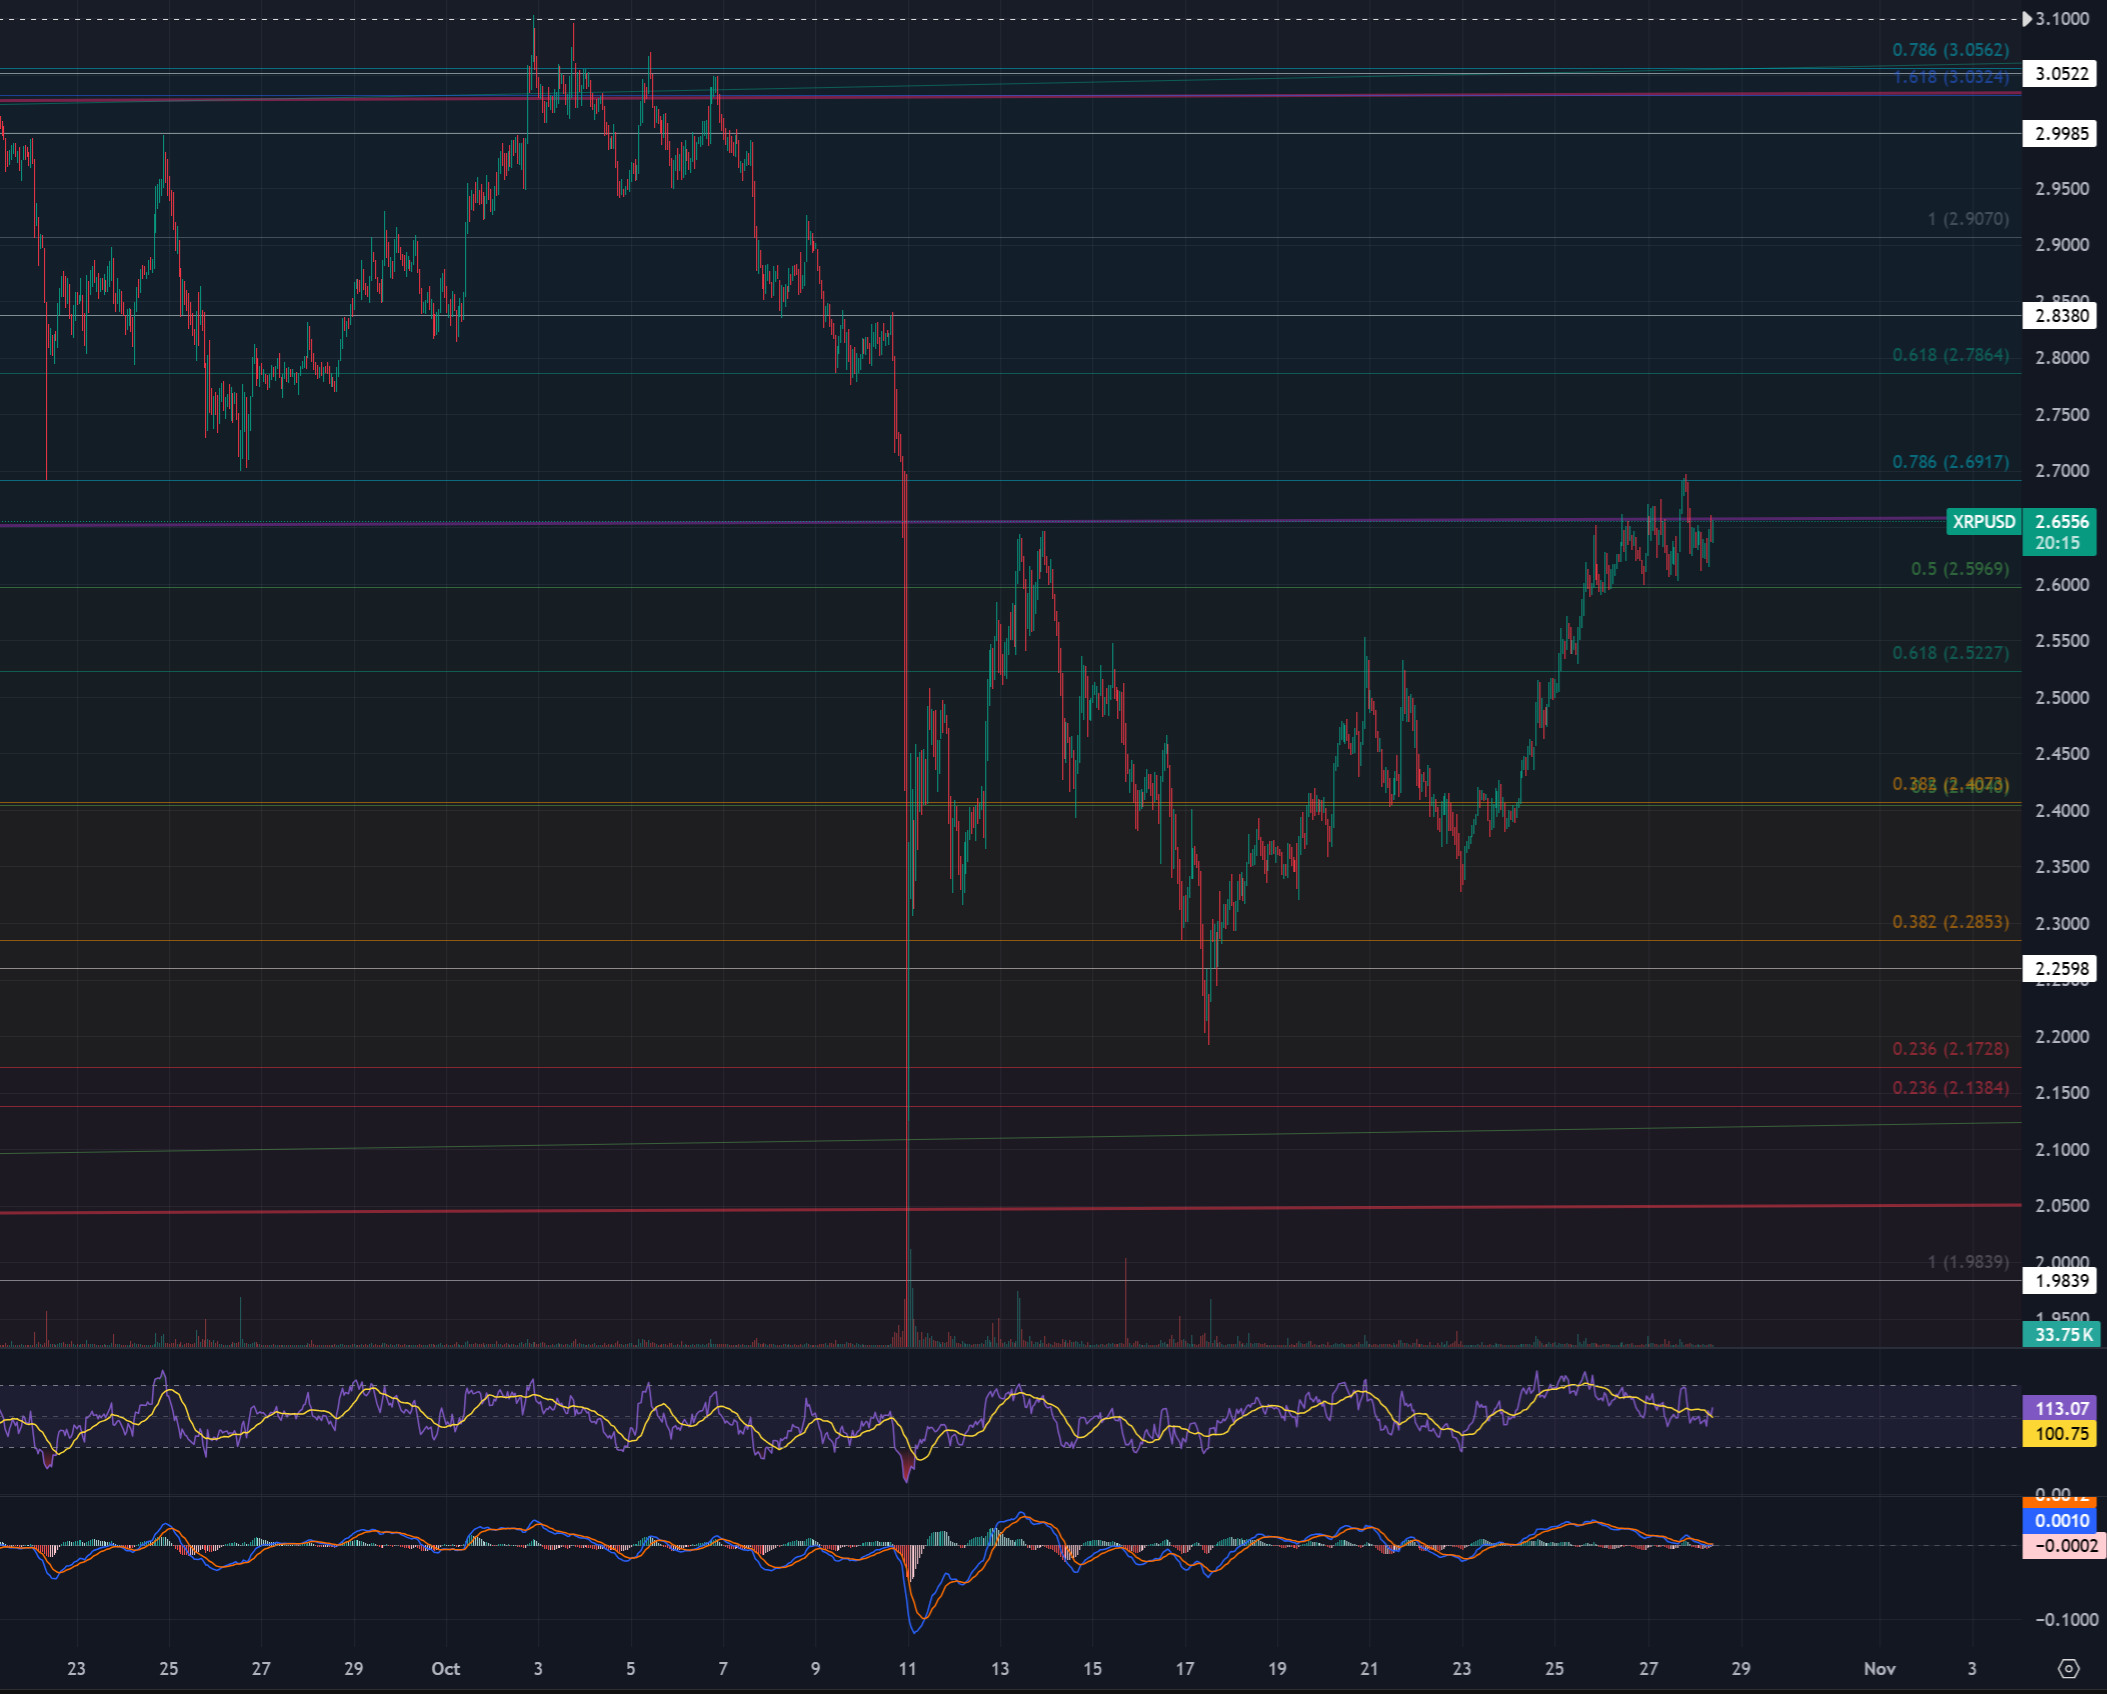2107x1694 pixels.
Task: Select the 2.2598 horizontal line label
Action: pyautogui.click(x=2061, y=968)
